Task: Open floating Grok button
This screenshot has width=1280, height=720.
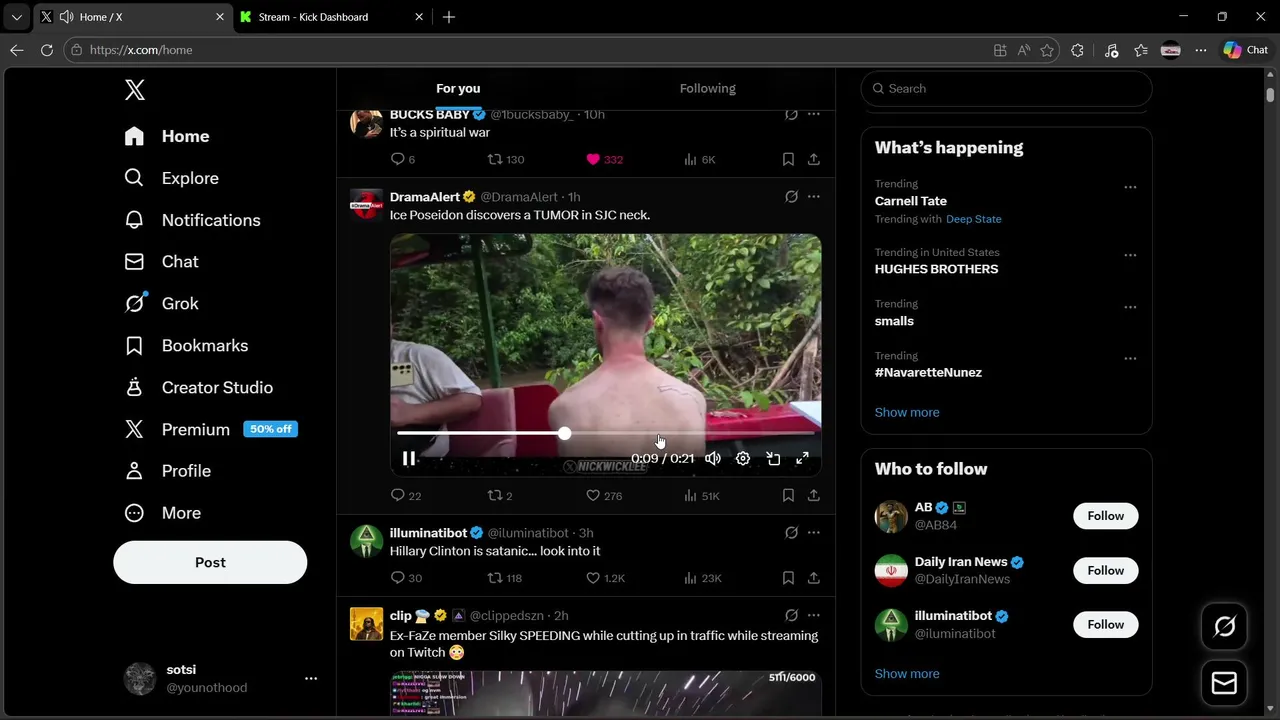Action: tap(1224, 627)
